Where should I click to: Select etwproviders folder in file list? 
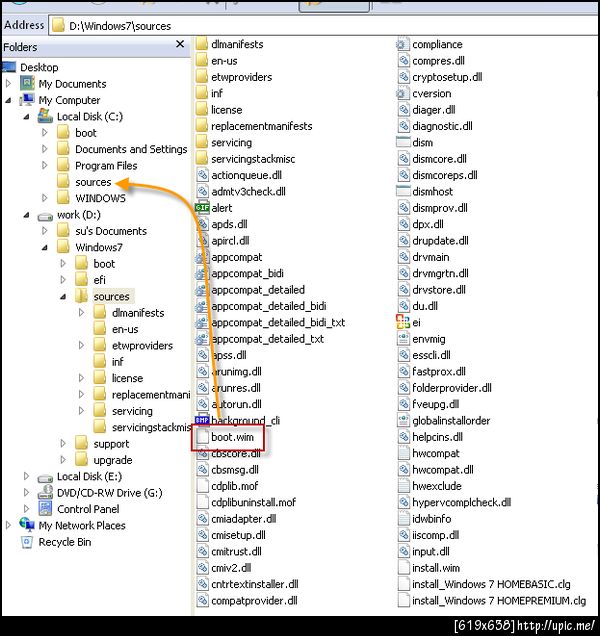tap(241, 77)
